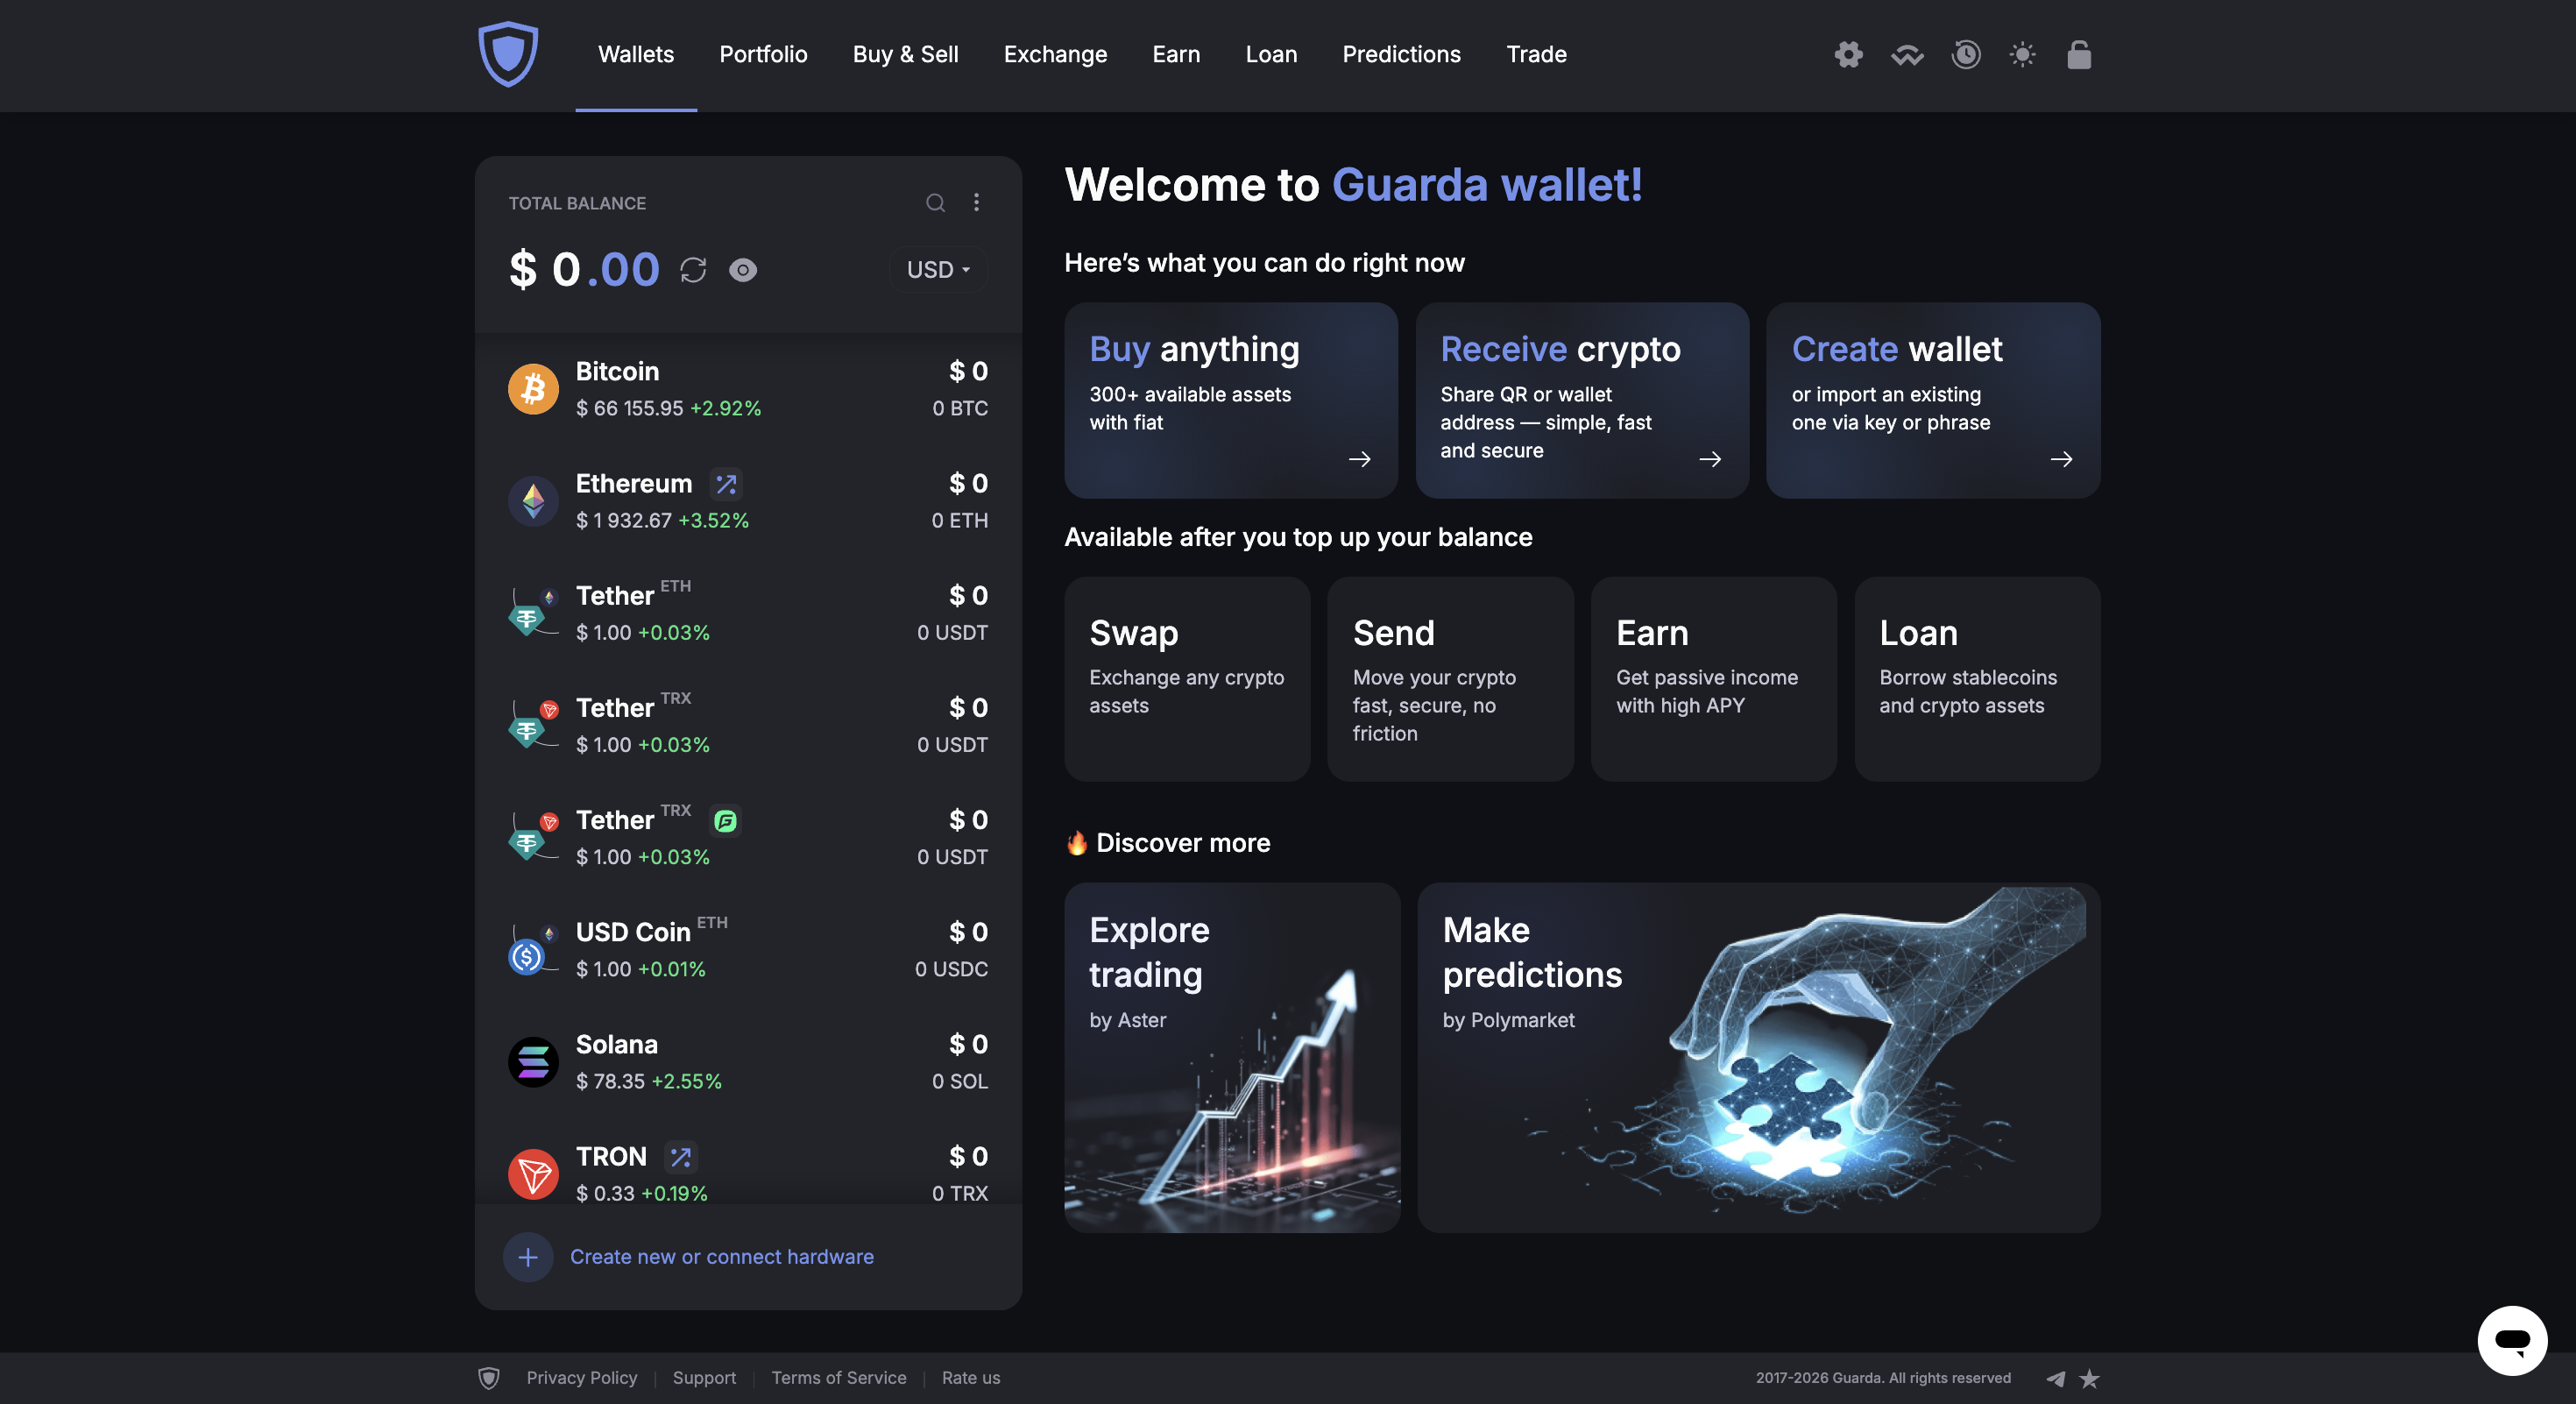Select the Solana wallet name
Screen dimensions: 2576x1404
pos(616,1045)
